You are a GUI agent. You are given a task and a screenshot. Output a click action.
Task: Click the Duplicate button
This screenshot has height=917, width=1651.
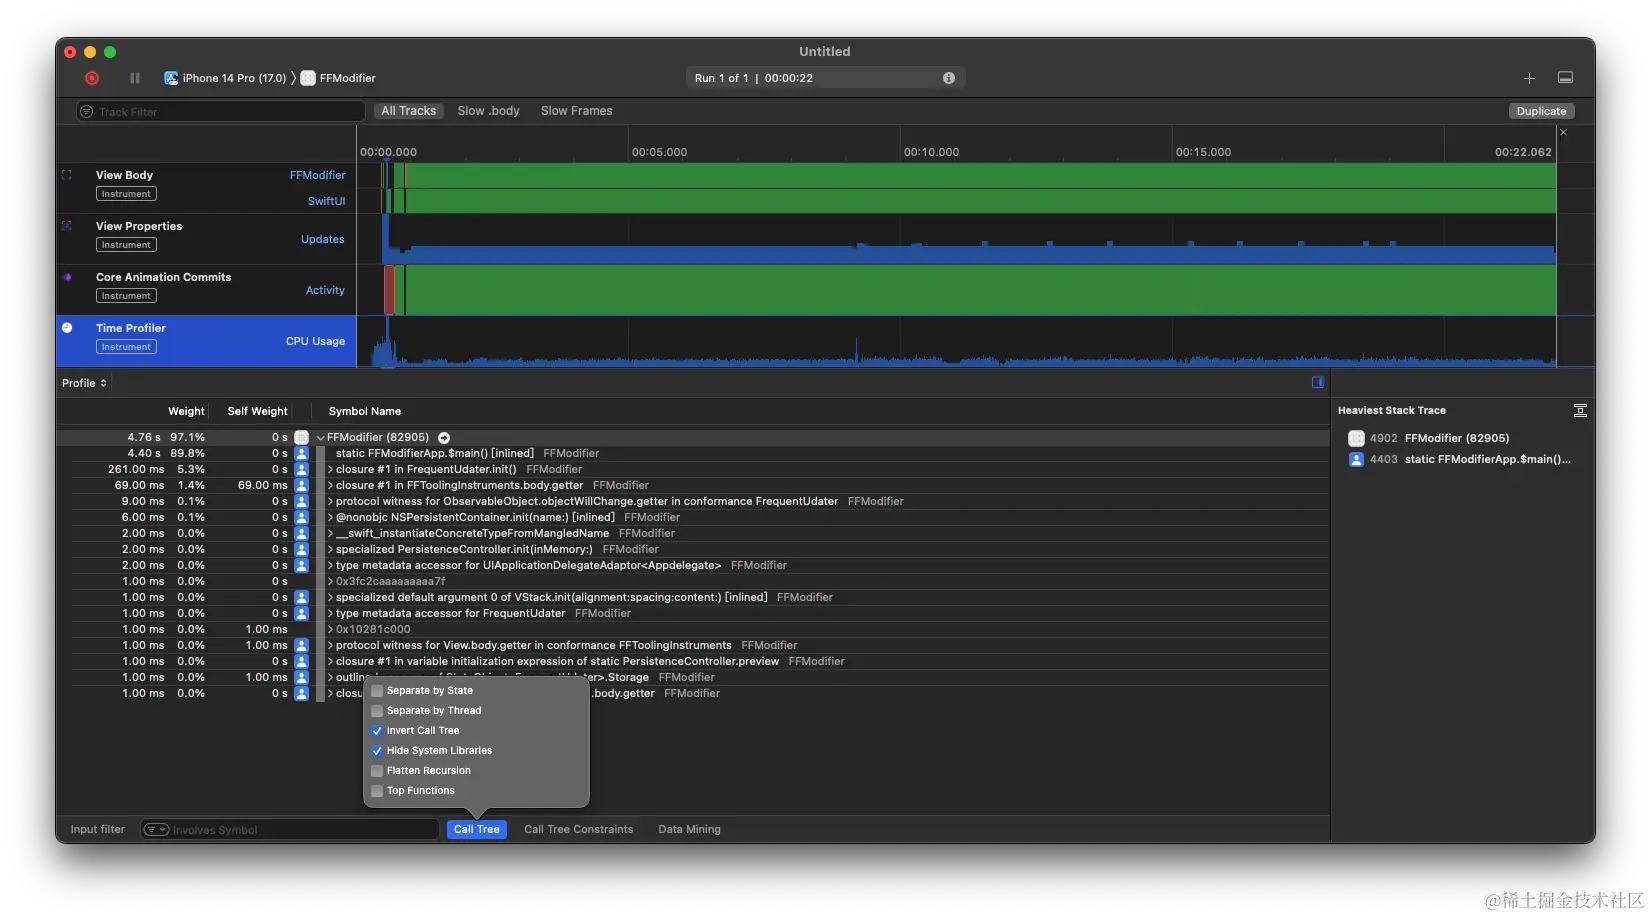(x=1541, y=111)
